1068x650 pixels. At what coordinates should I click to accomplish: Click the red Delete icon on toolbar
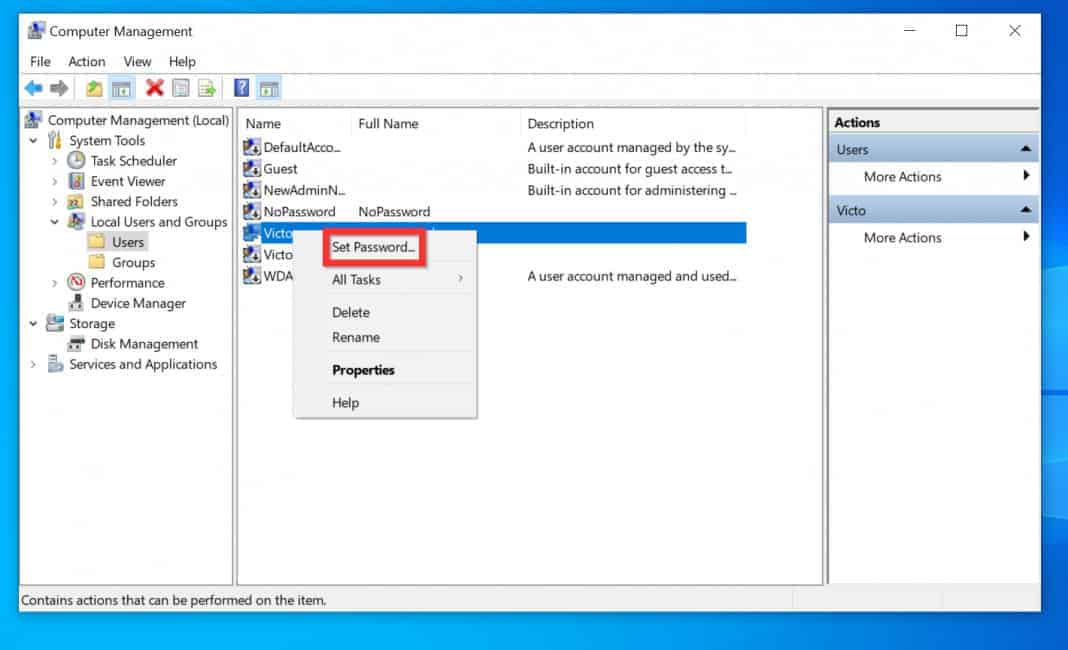(154, 88)
